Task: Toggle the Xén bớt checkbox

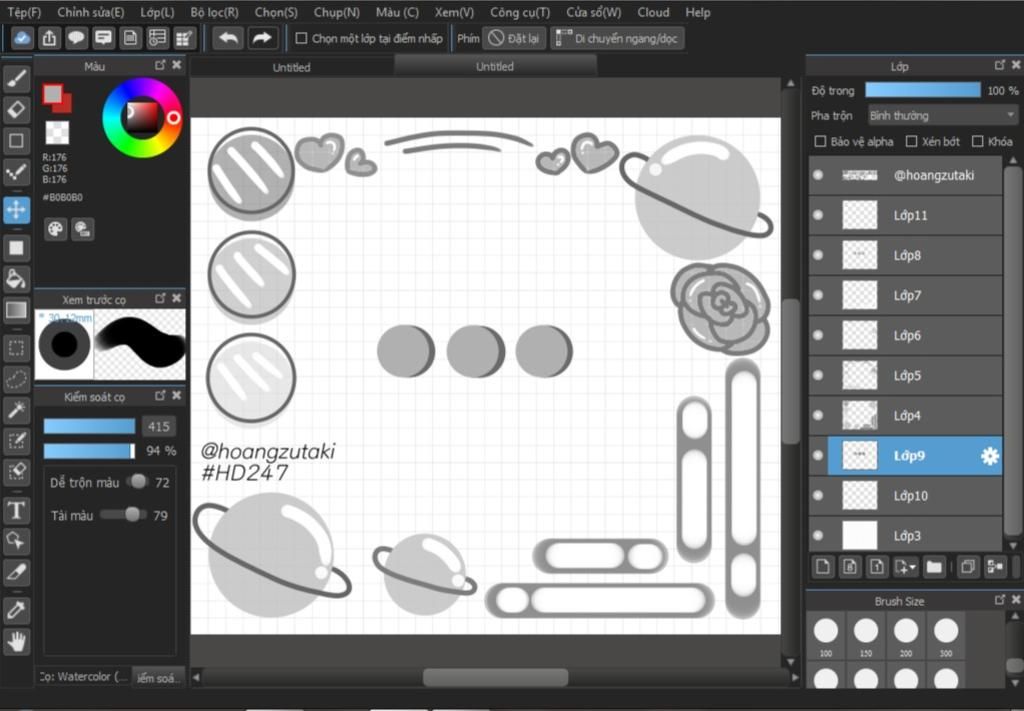Action: tap(912, 141)
